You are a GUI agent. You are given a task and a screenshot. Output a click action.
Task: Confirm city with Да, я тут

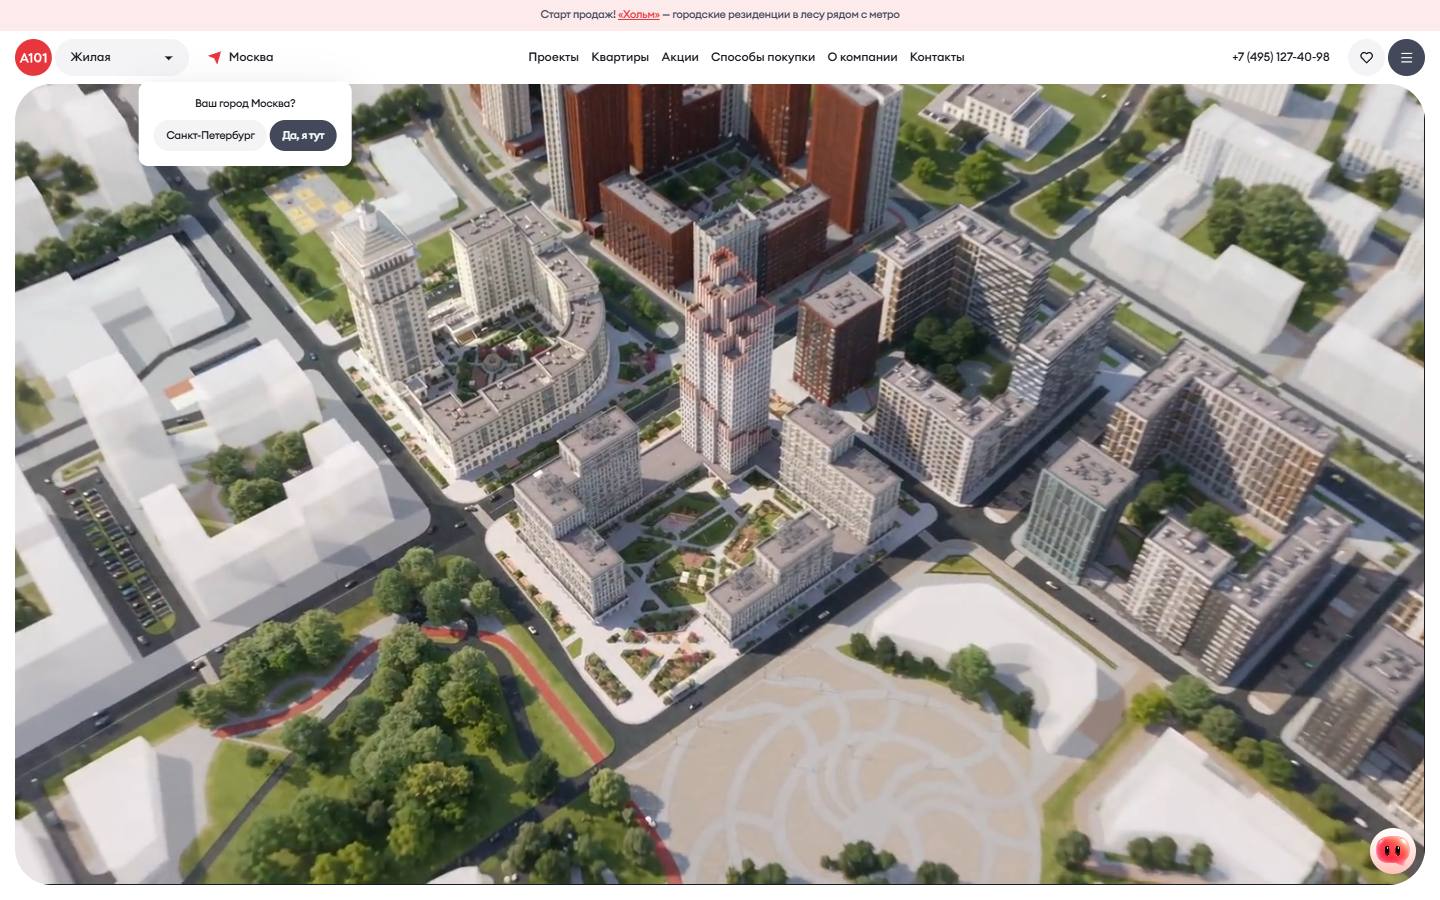pos(303,135)
